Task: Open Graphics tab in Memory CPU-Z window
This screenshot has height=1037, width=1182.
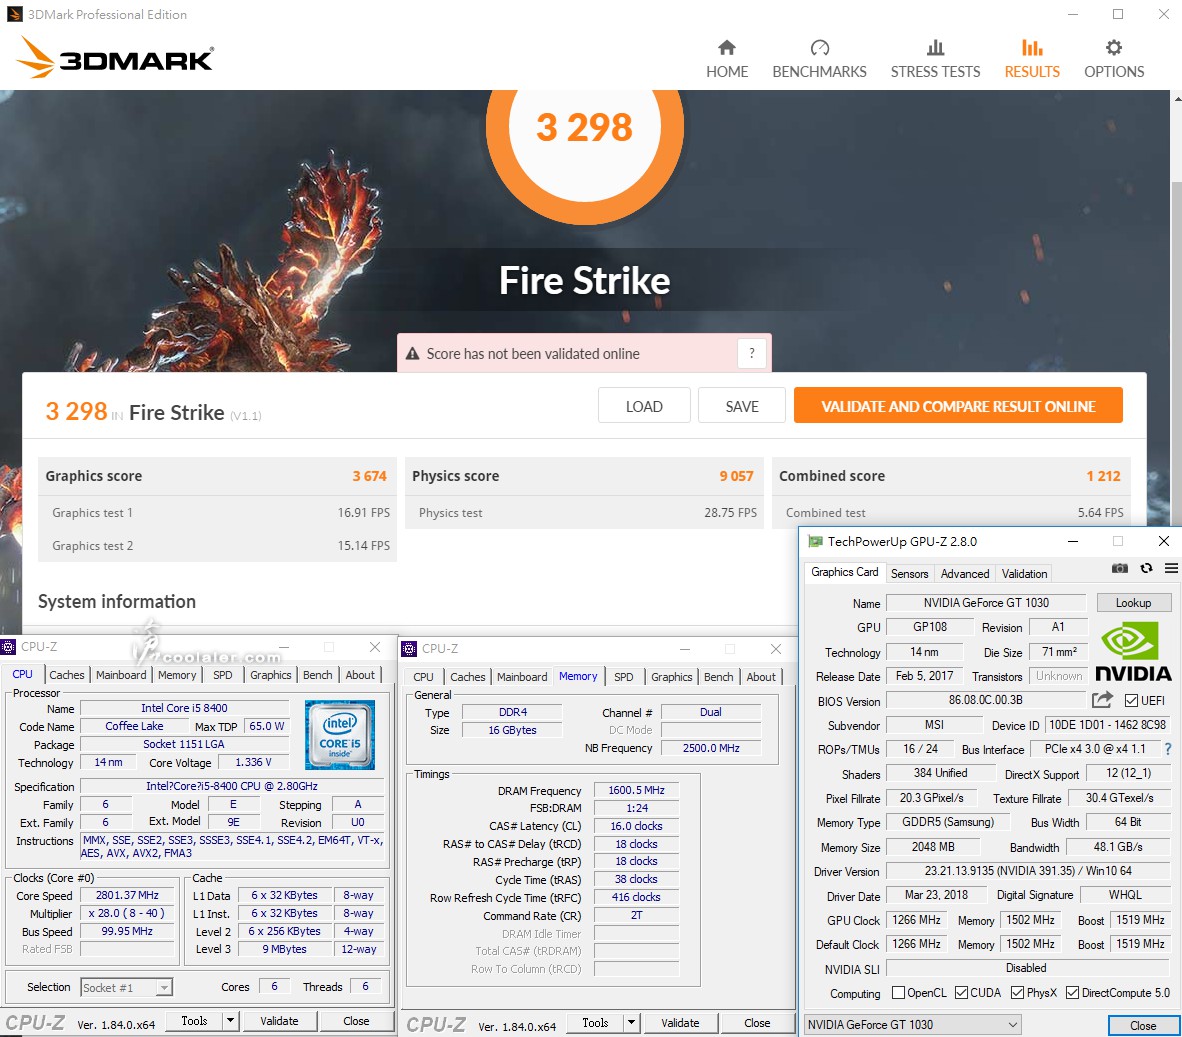Action: (672, 677)
